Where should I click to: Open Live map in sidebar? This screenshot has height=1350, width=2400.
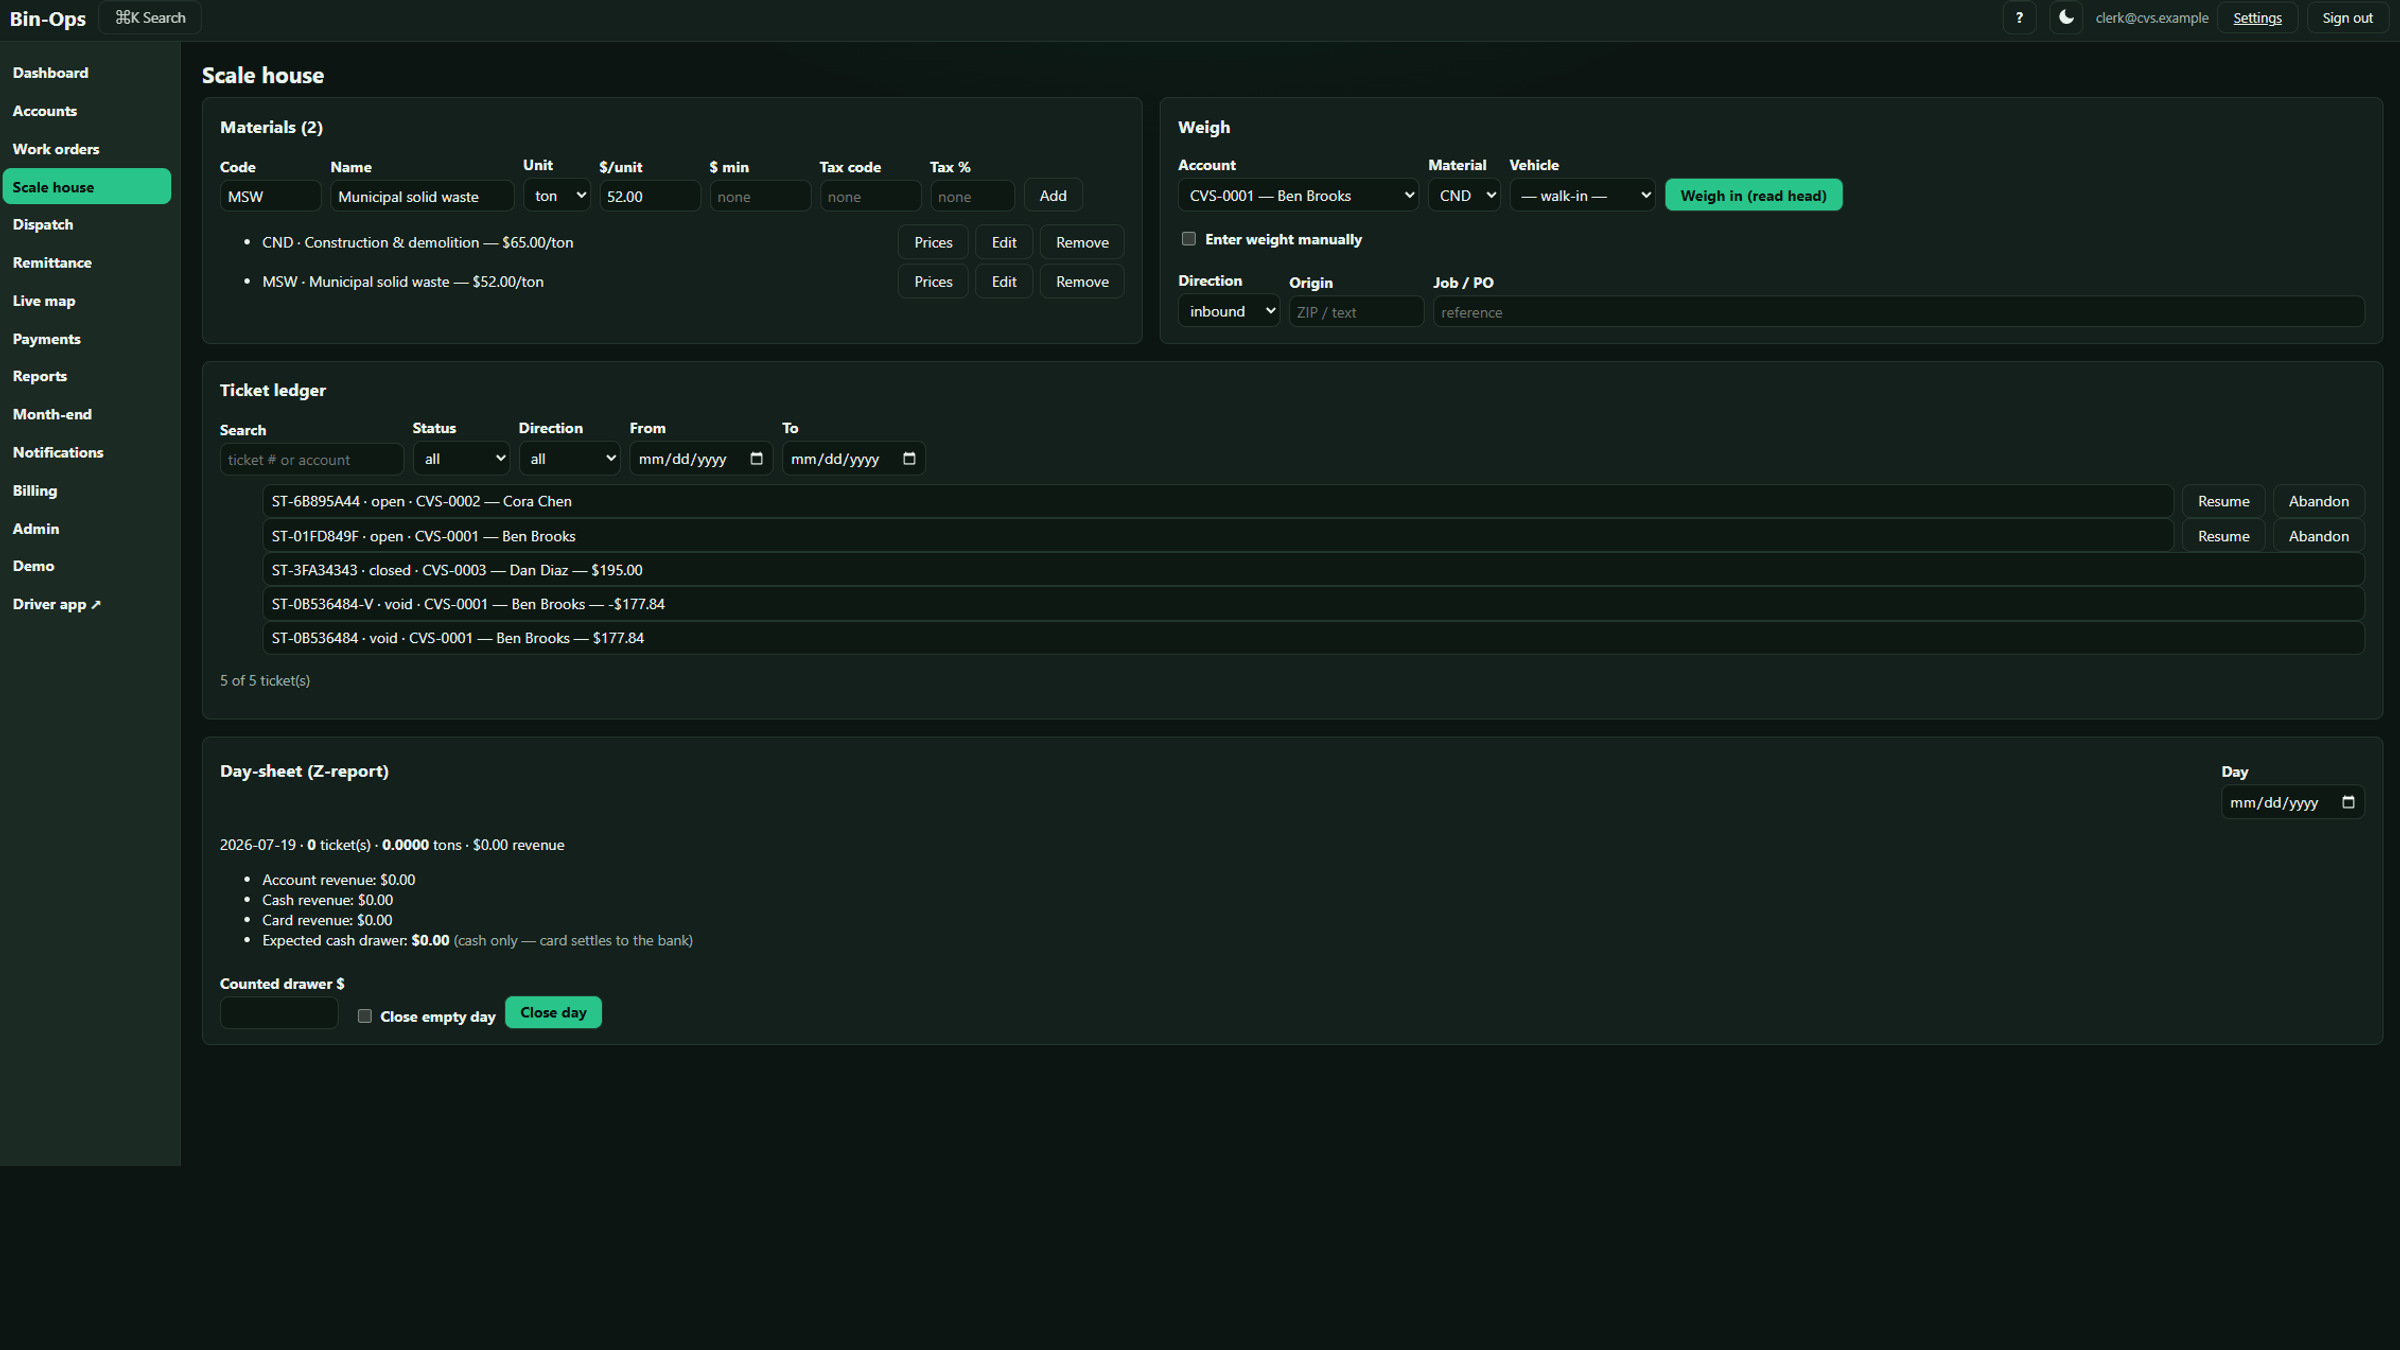pyautogui.click(x=87, y=301)
